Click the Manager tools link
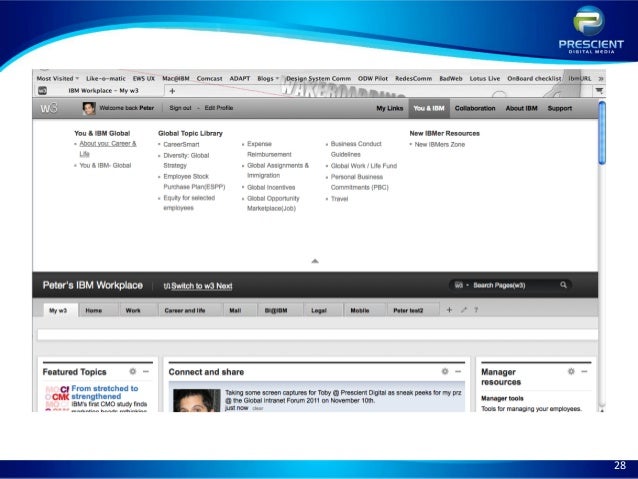This screenshot has width=638, height=479. pyautogui.click(x=502, y=398)
